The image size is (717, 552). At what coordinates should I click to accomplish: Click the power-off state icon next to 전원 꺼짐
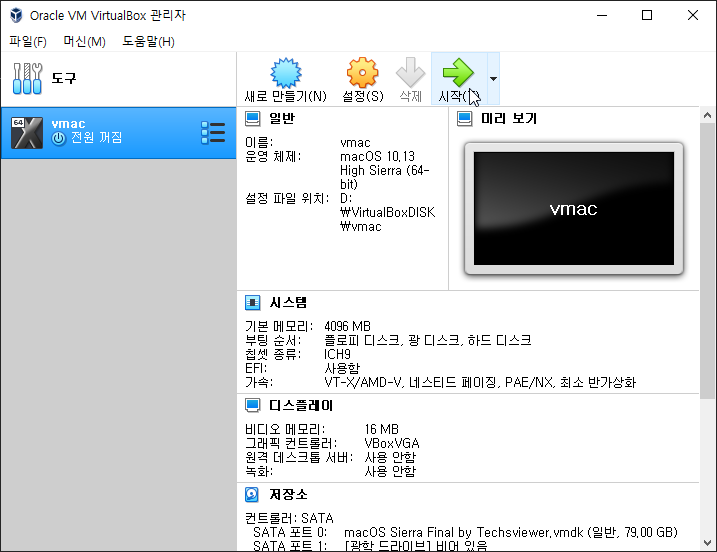click(x=59, y=138)
